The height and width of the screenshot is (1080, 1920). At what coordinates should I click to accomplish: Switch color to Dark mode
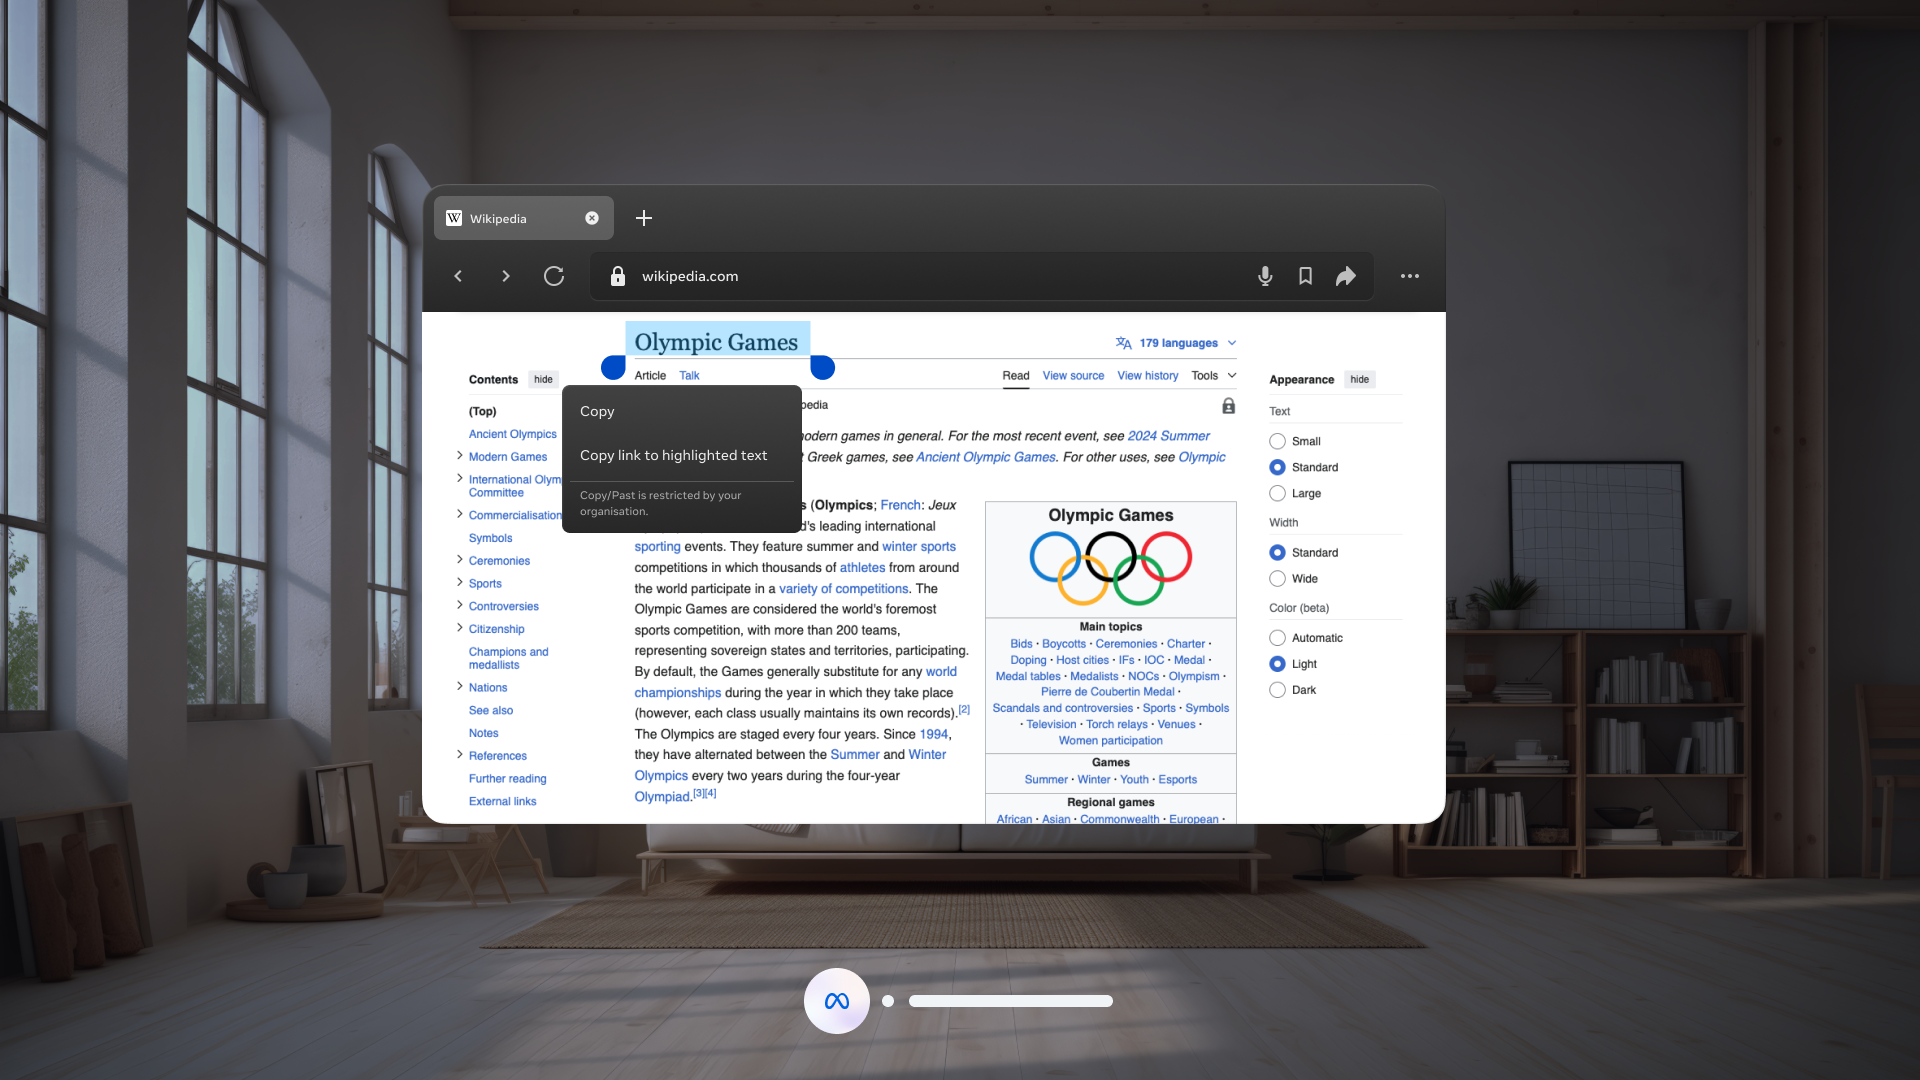point(1277,690)
